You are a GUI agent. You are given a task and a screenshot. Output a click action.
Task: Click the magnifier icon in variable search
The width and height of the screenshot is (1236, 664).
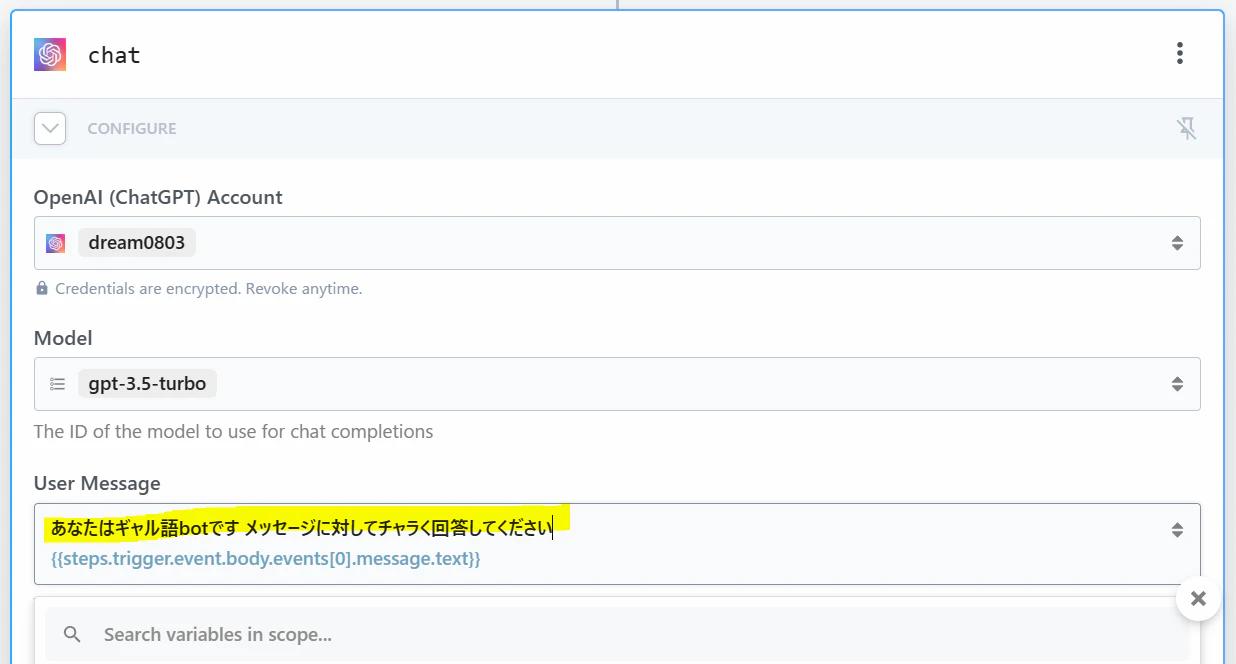pos(72,634)
